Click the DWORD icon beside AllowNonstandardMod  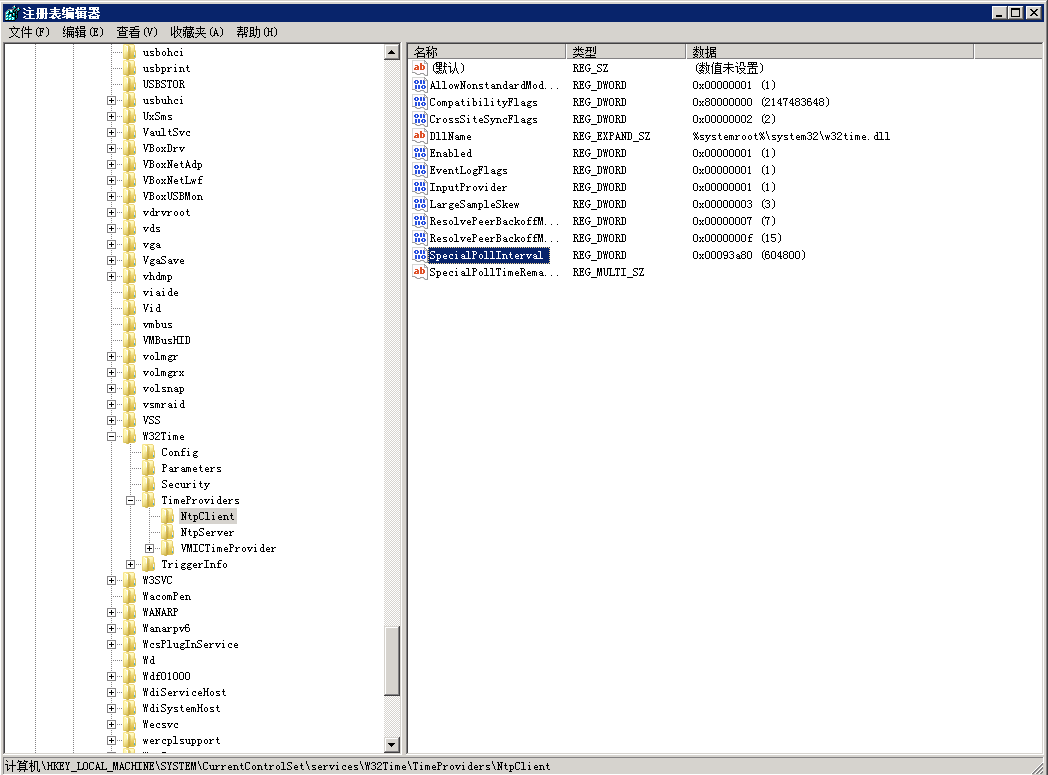420,85
